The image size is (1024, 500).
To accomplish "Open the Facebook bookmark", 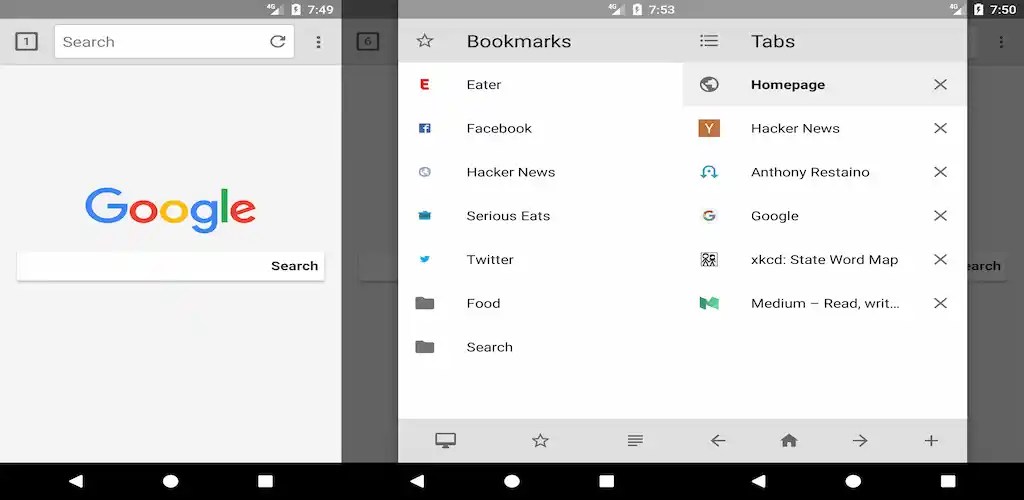I will point(540,129).
